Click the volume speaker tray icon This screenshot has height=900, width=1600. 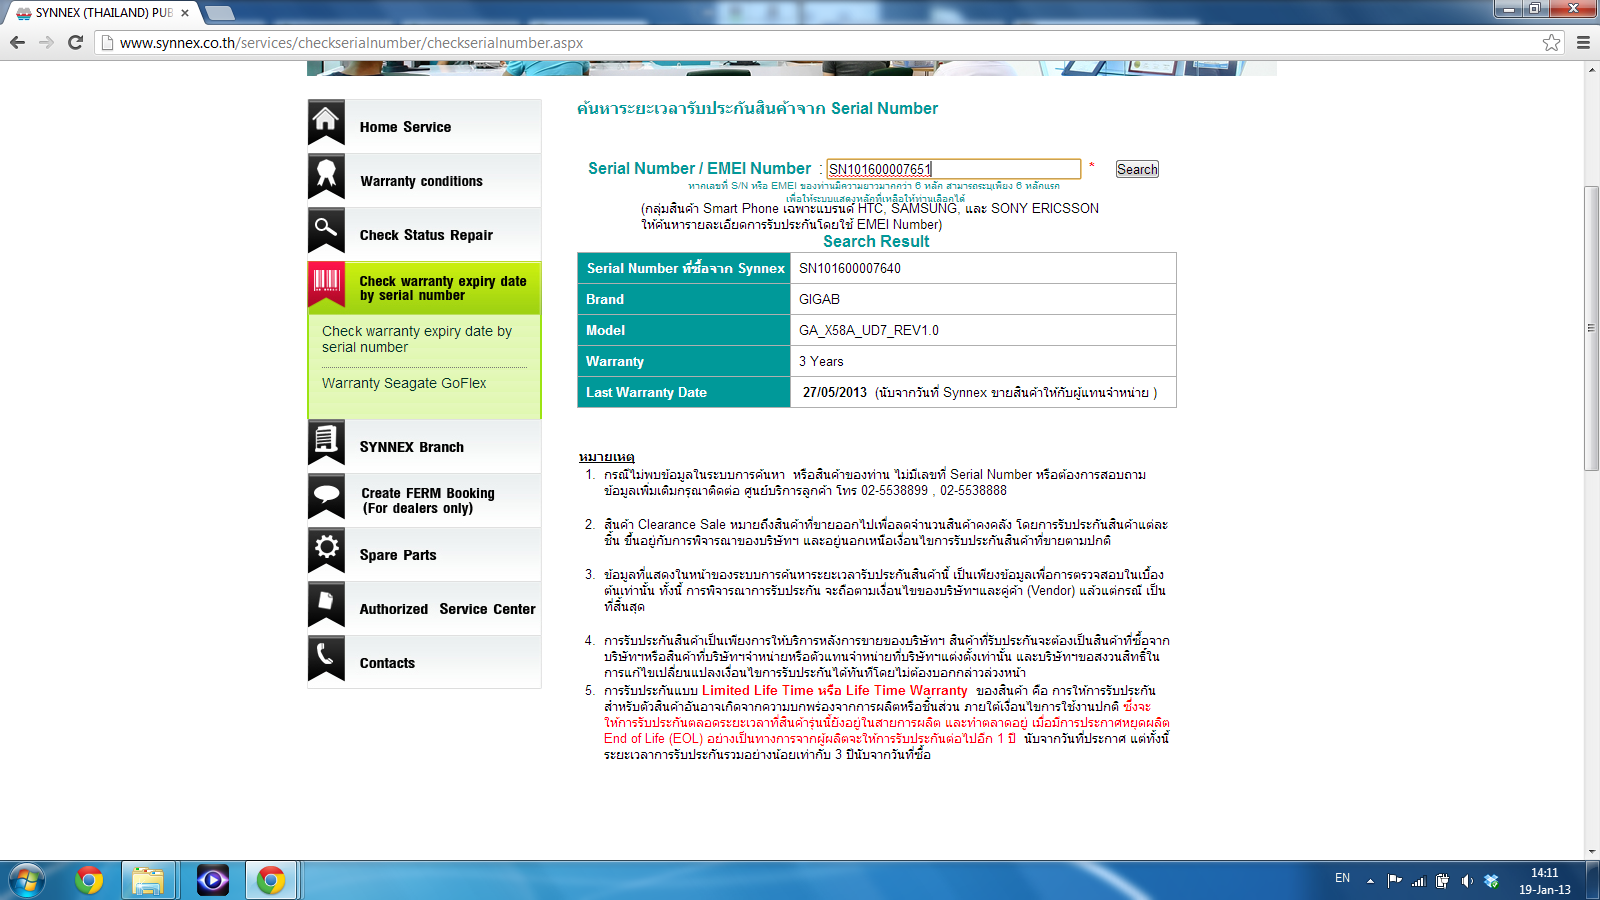tap(1467, 881)
